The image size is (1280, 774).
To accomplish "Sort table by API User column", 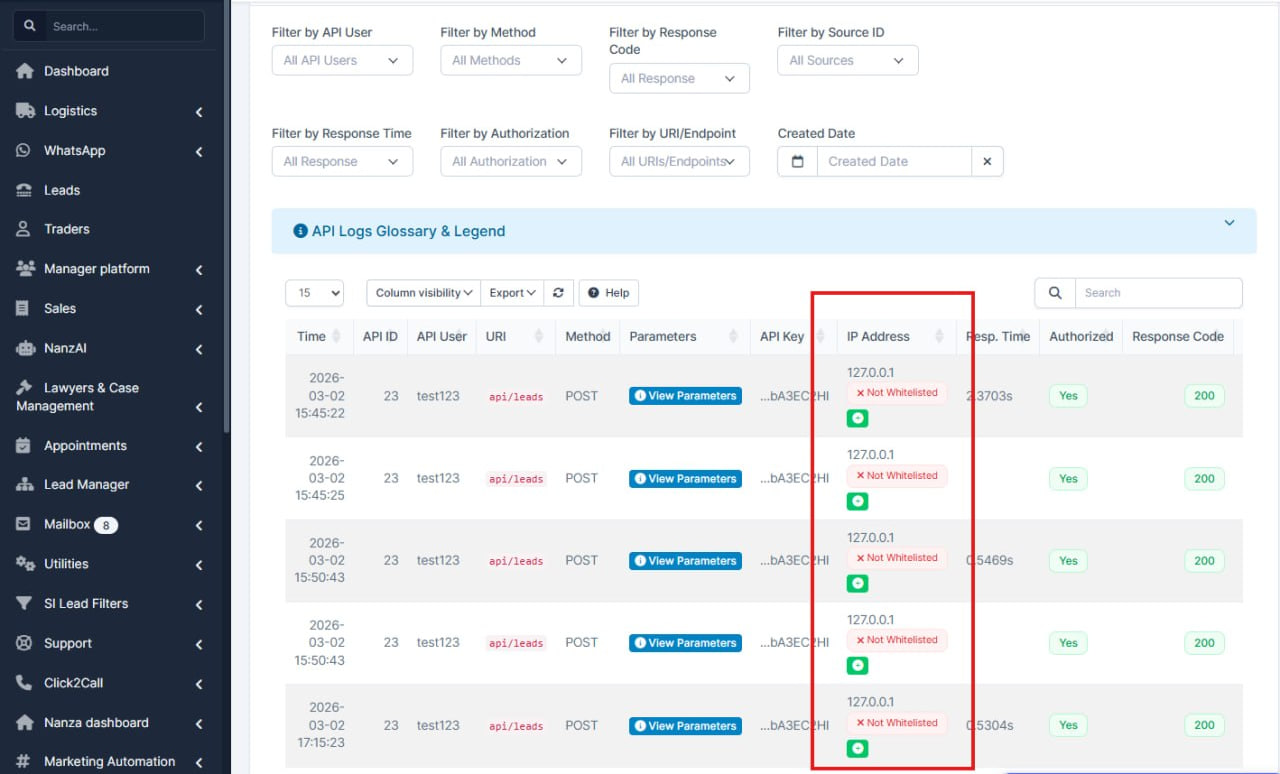I will (x=442, y=336).
